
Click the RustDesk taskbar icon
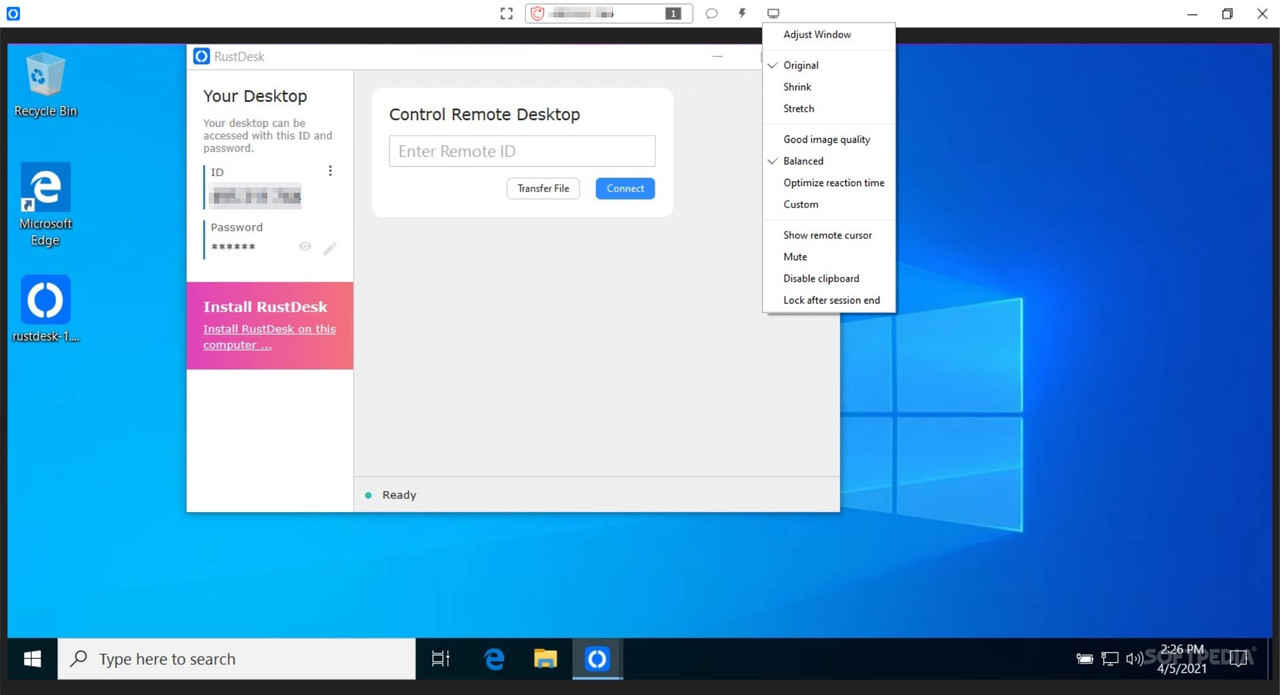tap(597, 659)
